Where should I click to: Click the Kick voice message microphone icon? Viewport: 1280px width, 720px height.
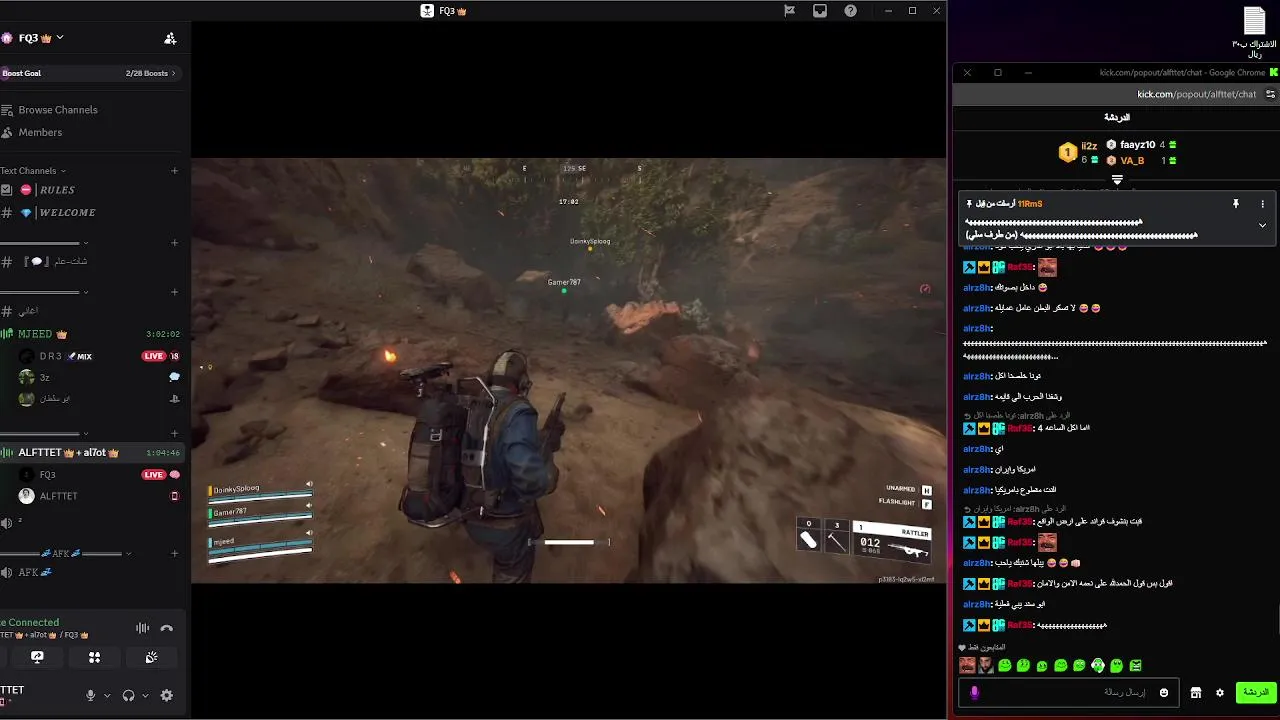pos(975,692)
